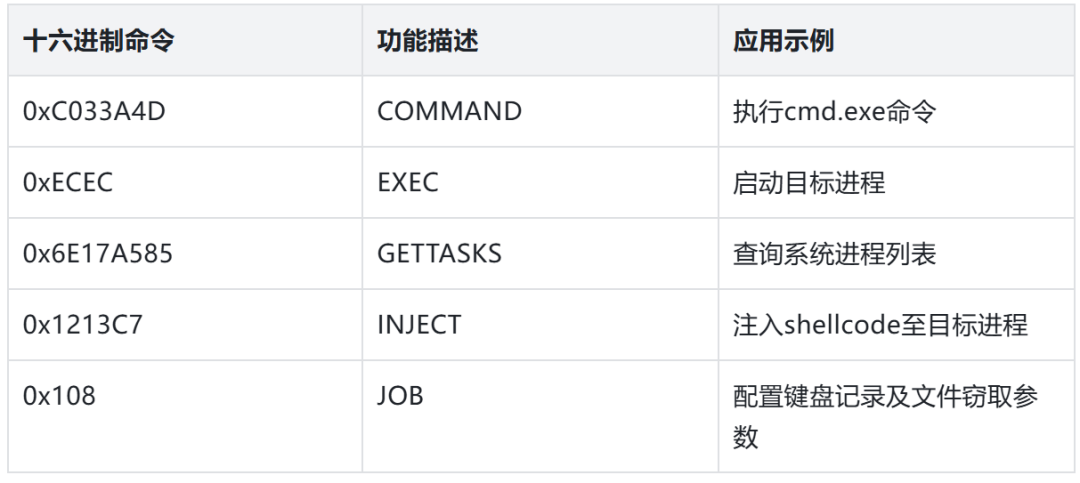Click the EXEC function description cell
Viewport: 1080px width, 483px height.
click(x=407, y=183)
